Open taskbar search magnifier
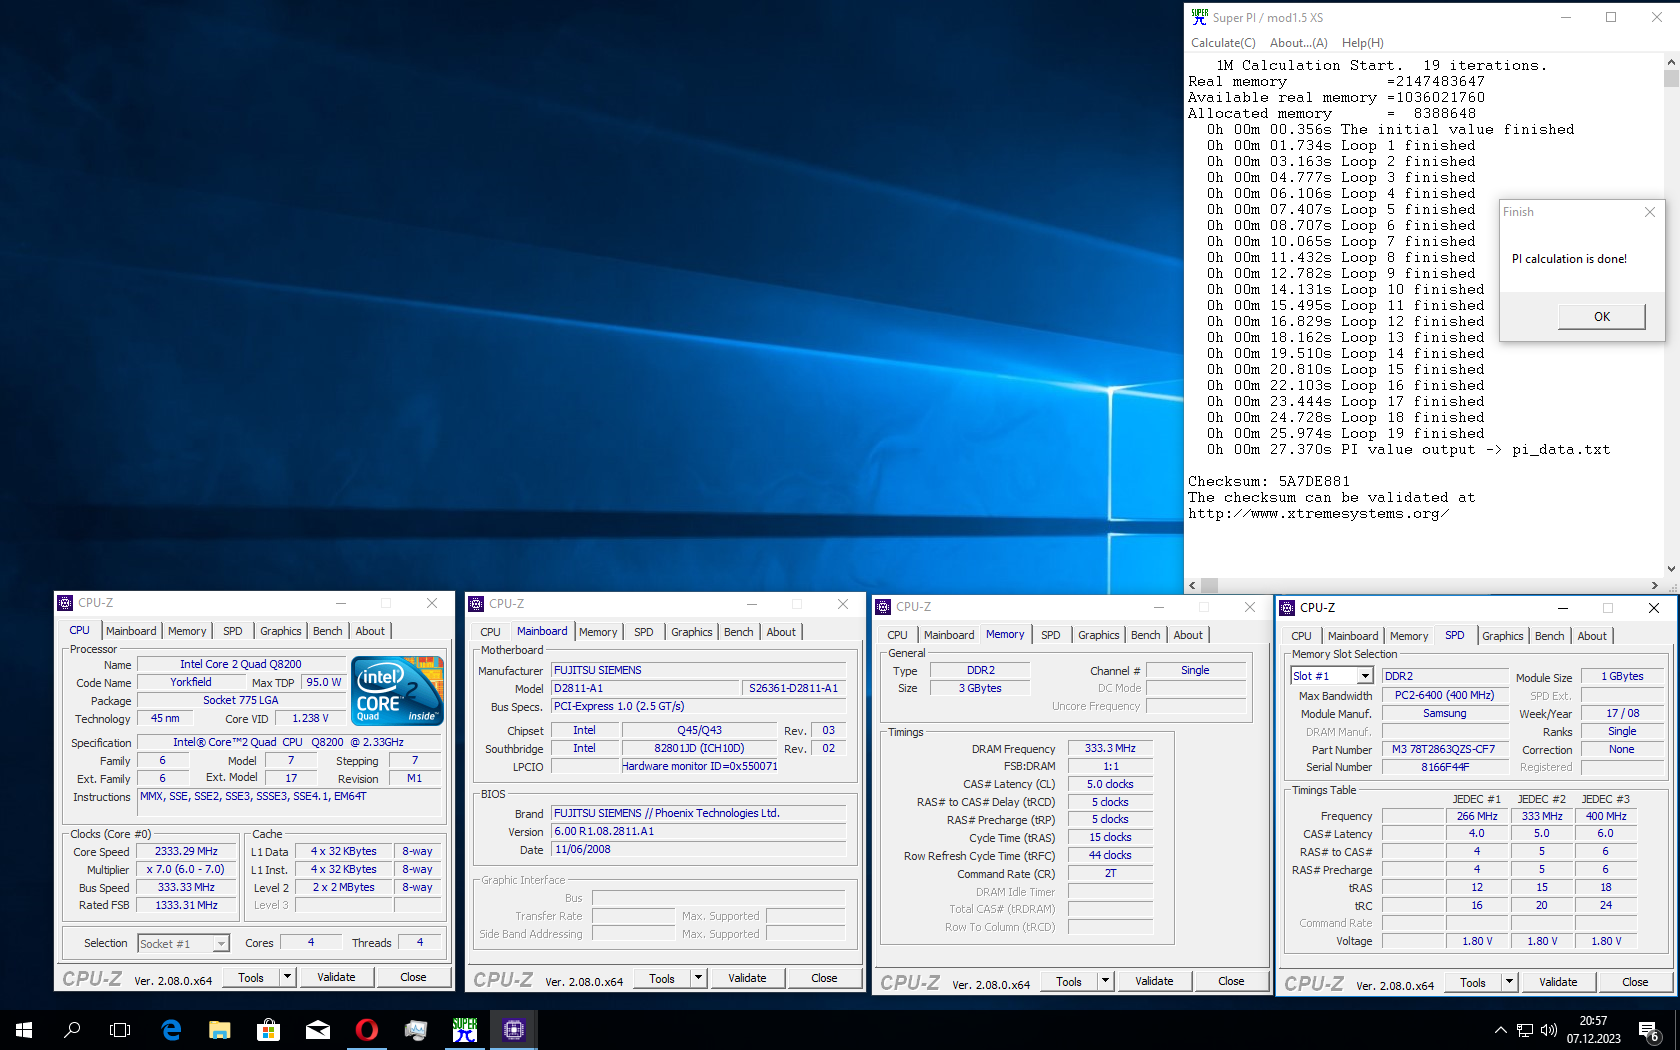The width and height of the screenshot is (1680, 1050). 72,1029
